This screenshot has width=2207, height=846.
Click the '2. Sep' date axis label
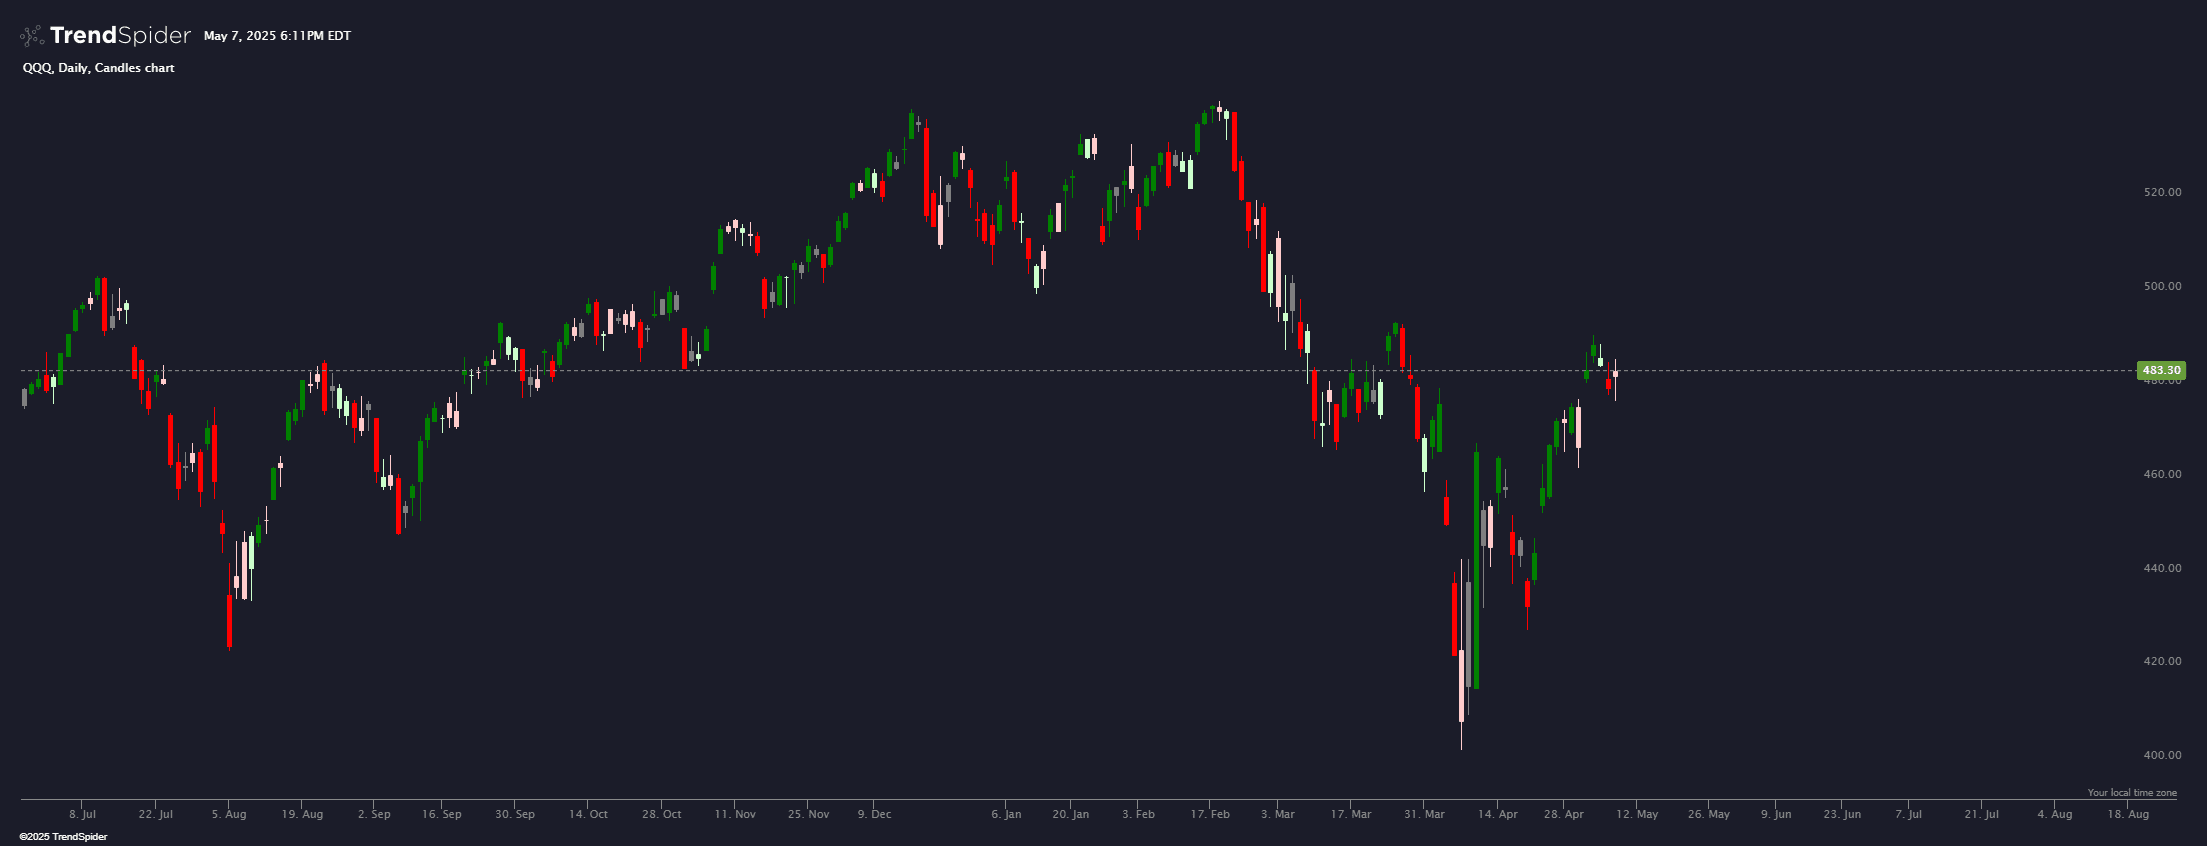click(374, 814)
